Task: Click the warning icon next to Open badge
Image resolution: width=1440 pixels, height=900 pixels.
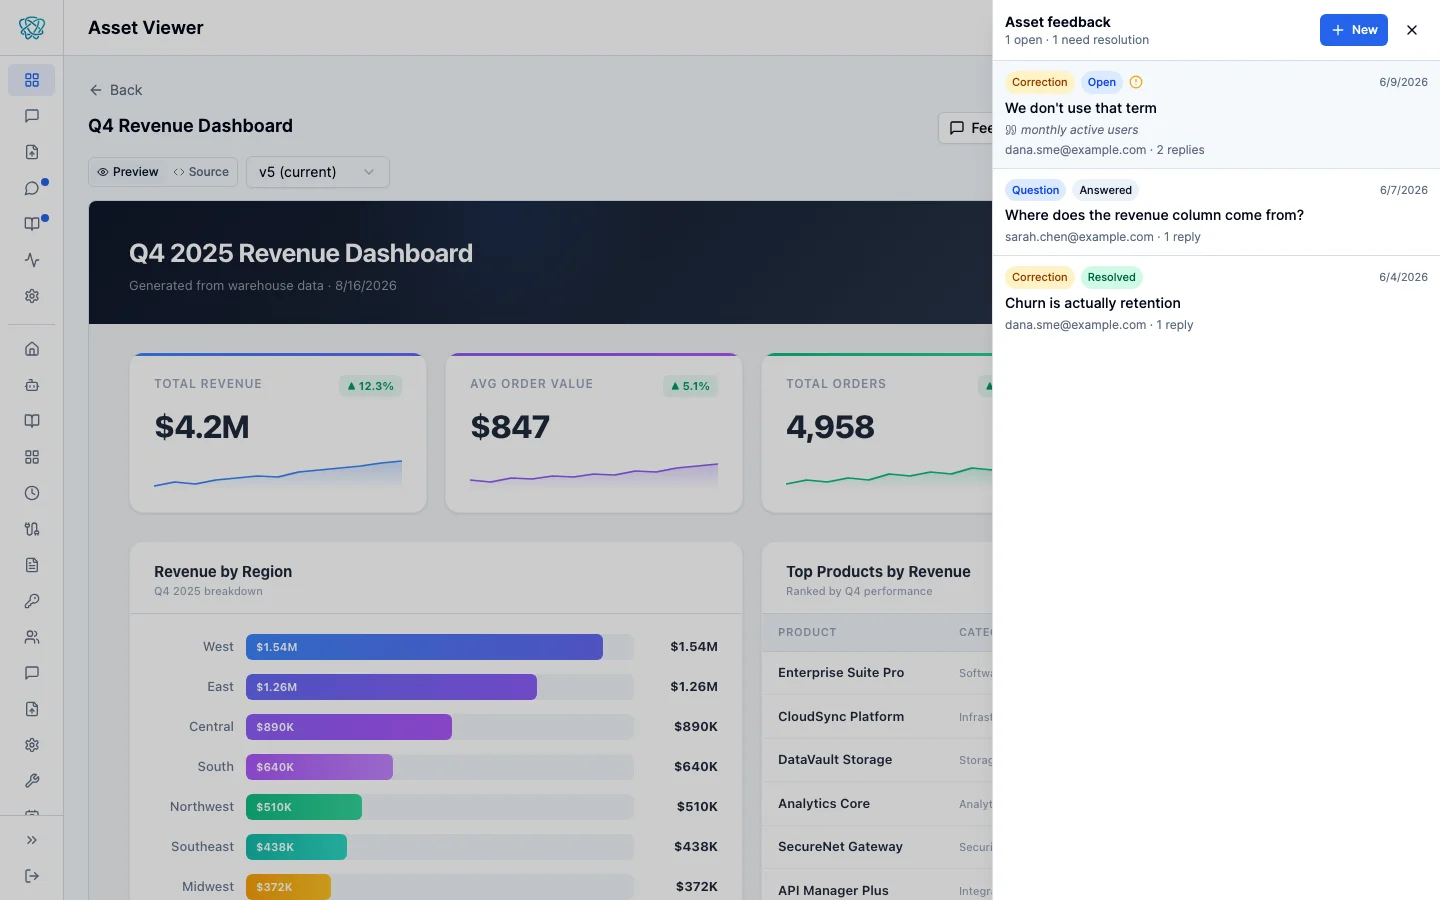Action: 1136,82
